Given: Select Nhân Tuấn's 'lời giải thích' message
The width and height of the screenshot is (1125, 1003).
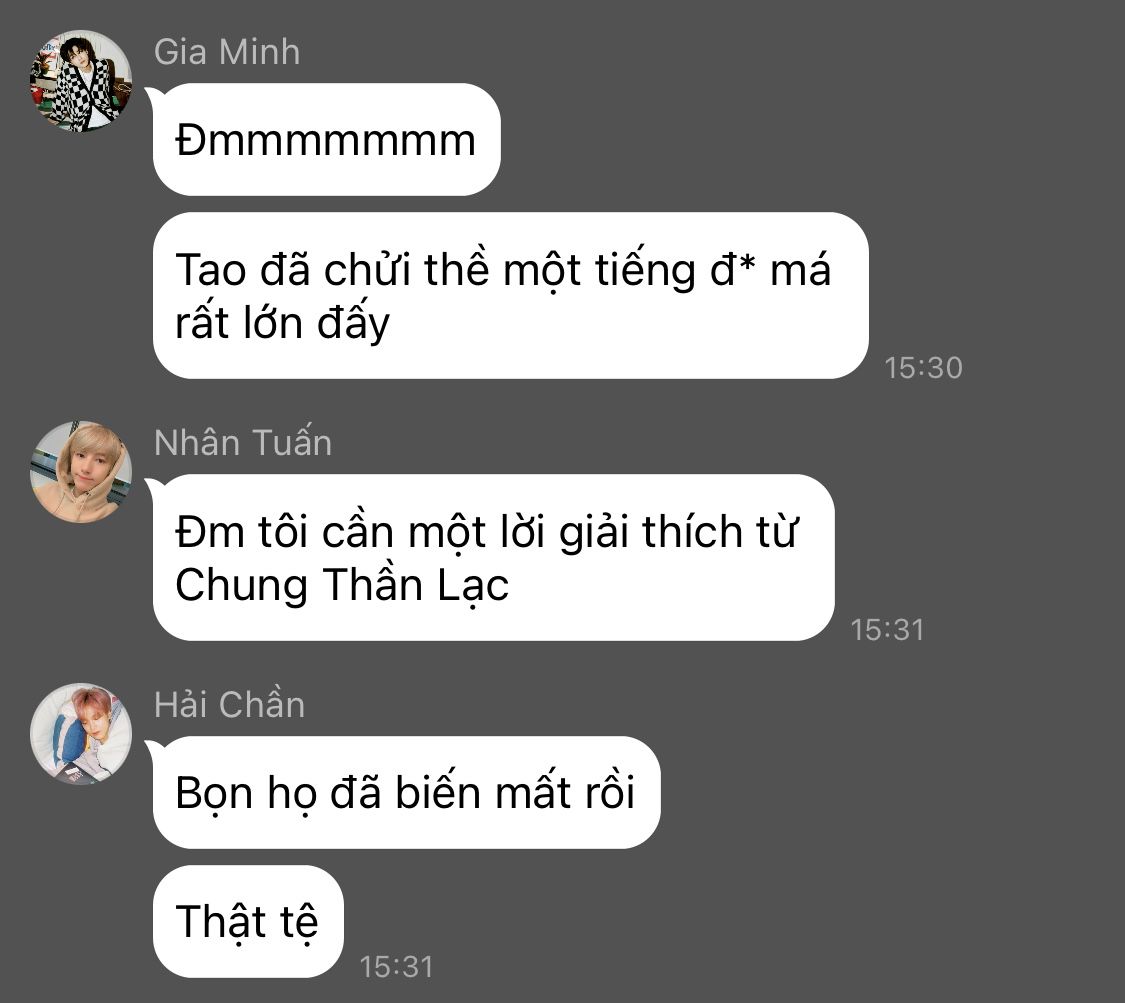Looking at the screenshot, I should tap(494, 557).
